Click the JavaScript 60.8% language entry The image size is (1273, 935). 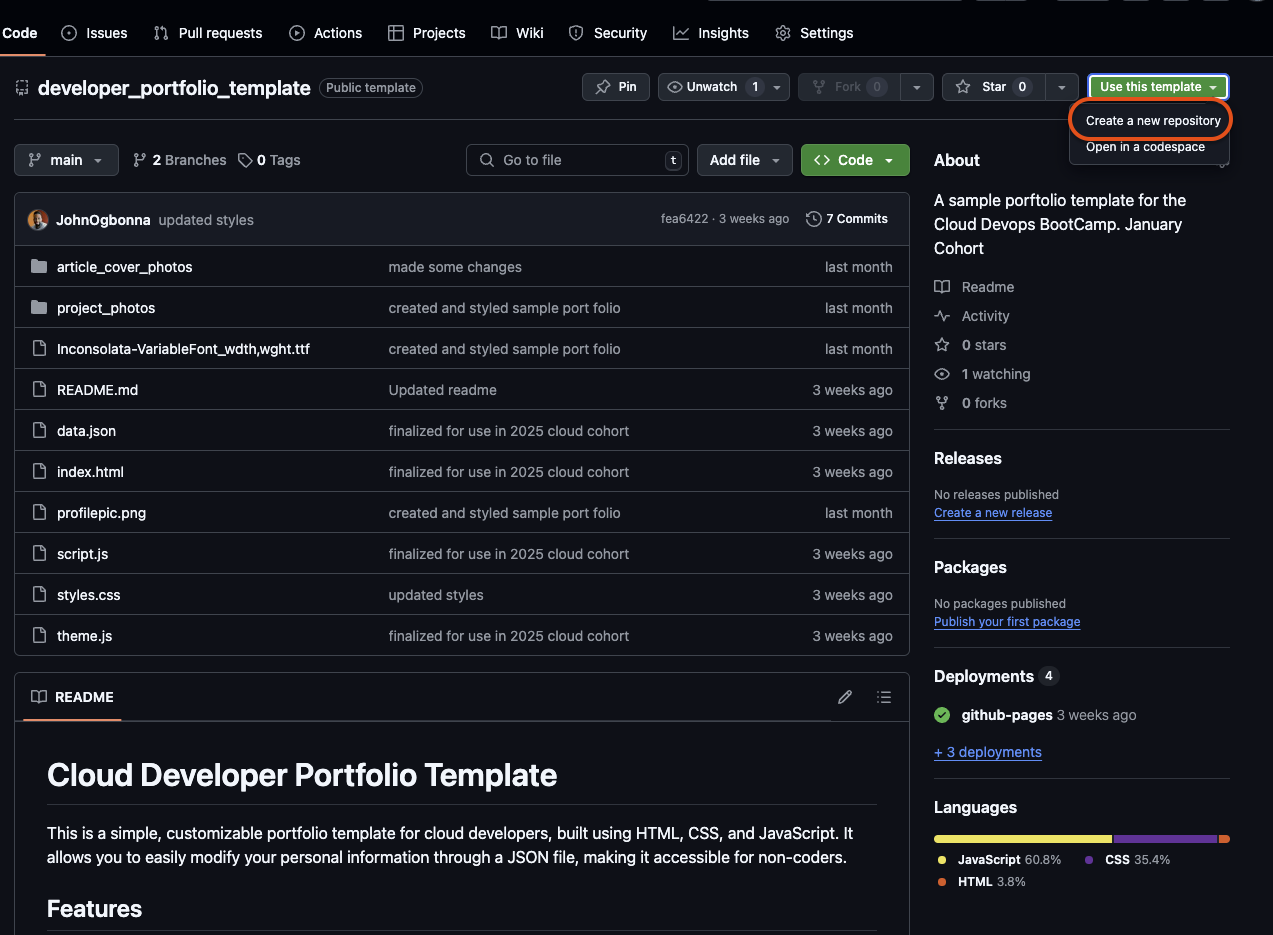999,860
